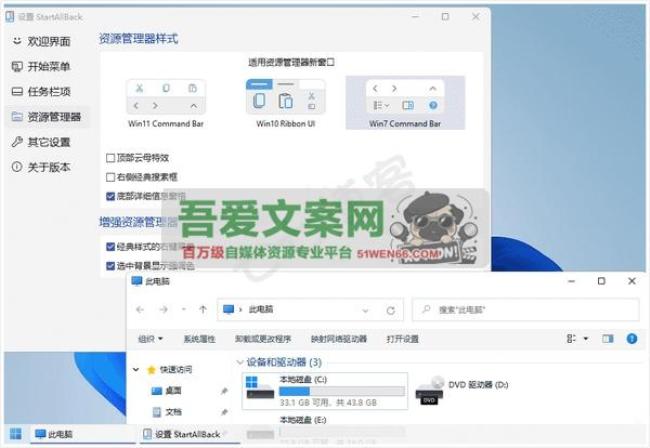Screen dimensions: 650x448
Task: Select 快速访问 in the navigation tree
Action: [x=176, y=369]
